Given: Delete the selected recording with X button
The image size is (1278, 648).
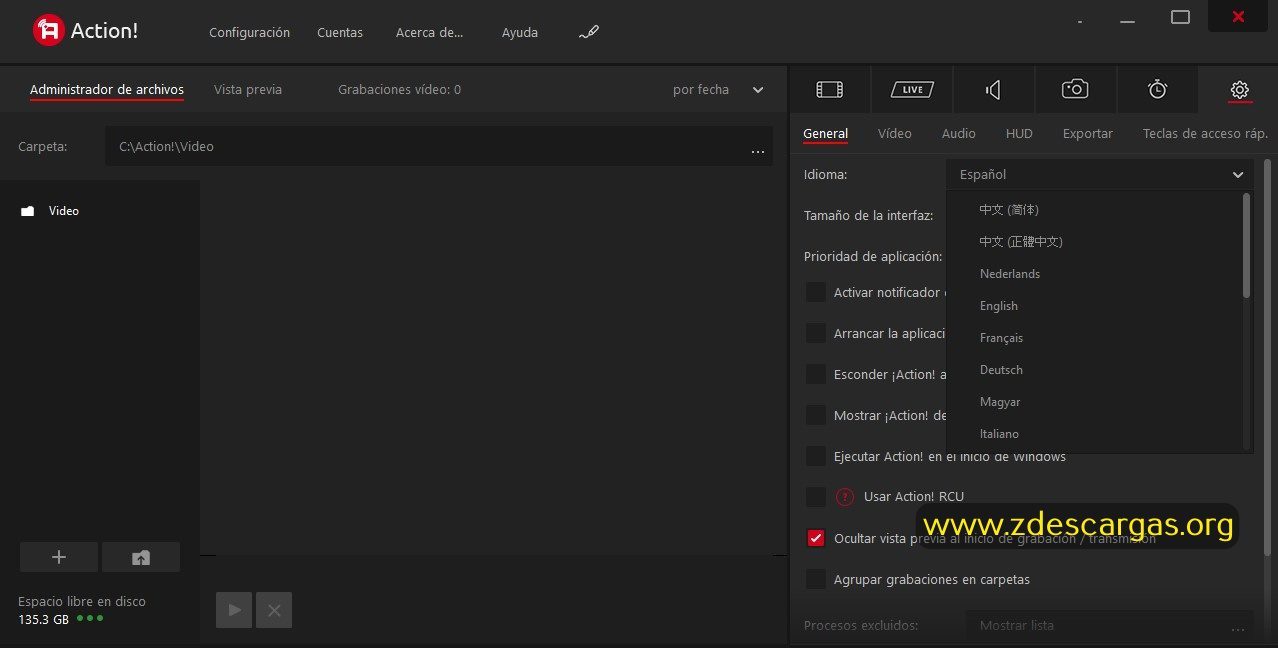Looking at the screenshot, I should (x=274, y=610).
